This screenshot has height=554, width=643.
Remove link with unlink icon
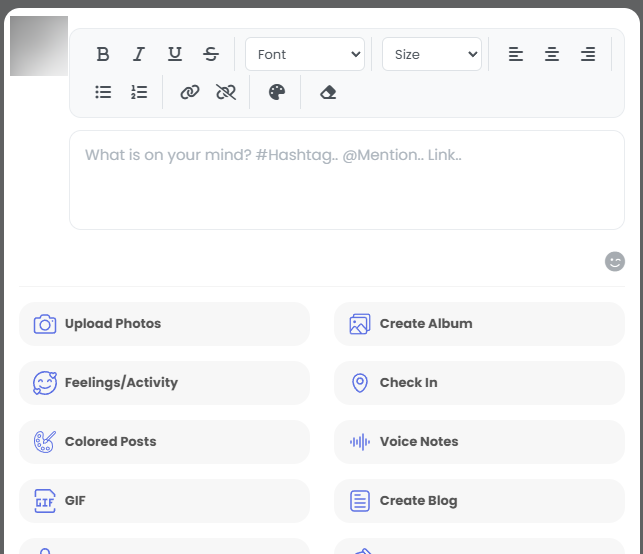(x=226, y=92)
